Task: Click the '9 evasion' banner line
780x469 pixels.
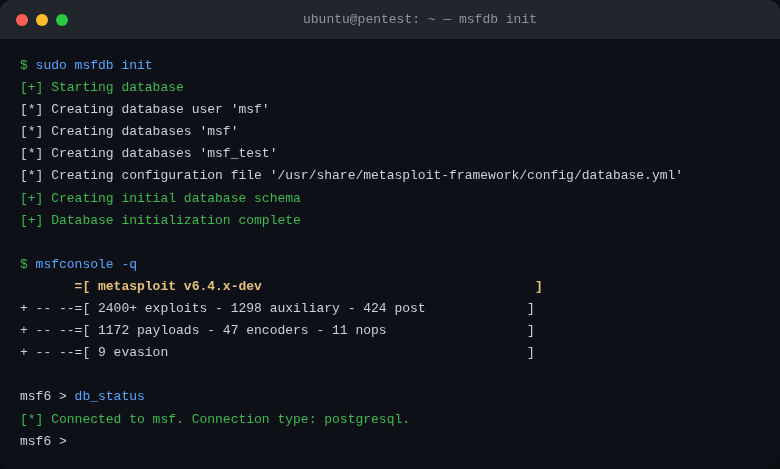Action: click(277, 352)
